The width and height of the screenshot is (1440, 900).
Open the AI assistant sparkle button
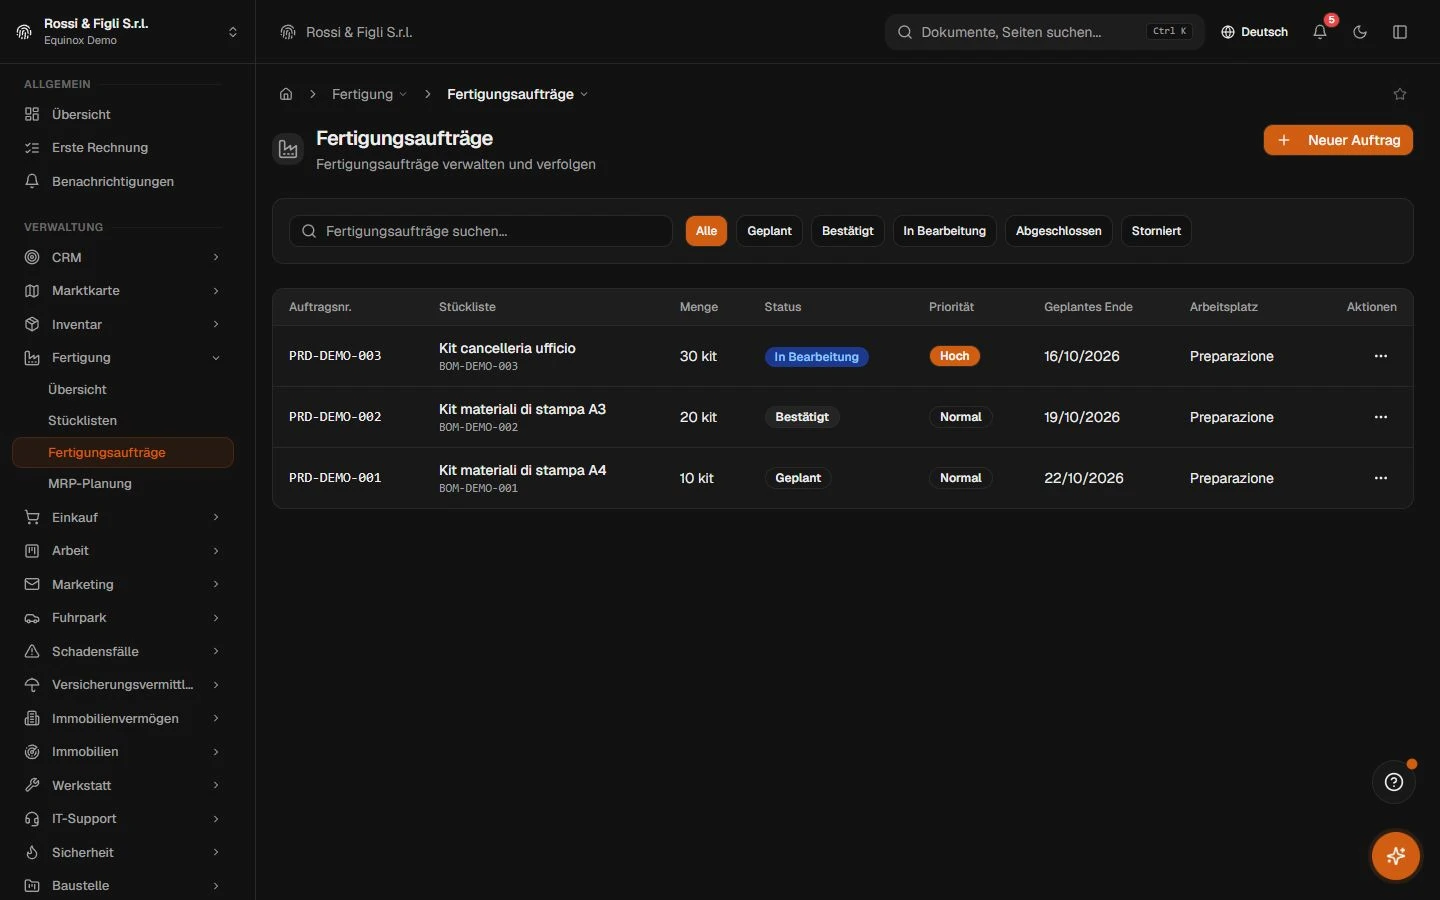[x=1396, y=856]
